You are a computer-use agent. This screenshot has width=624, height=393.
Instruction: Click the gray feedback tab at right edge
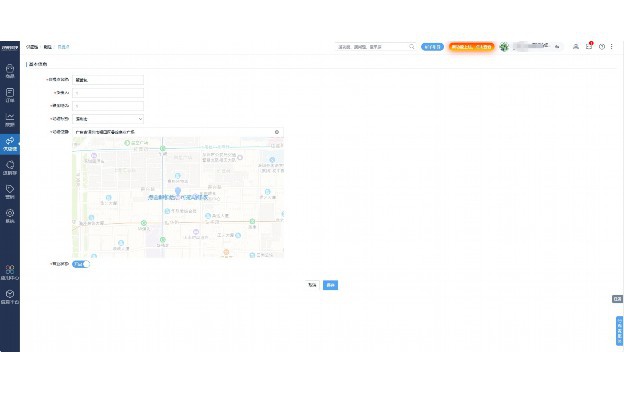click(617, 299)
